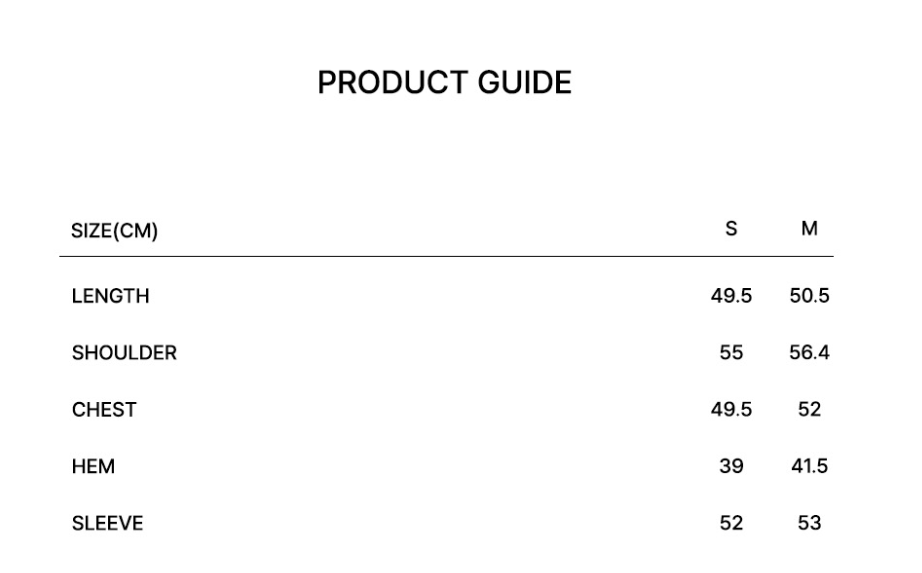Click the PRODUCT GUIDE heading

tap(444, 83)
